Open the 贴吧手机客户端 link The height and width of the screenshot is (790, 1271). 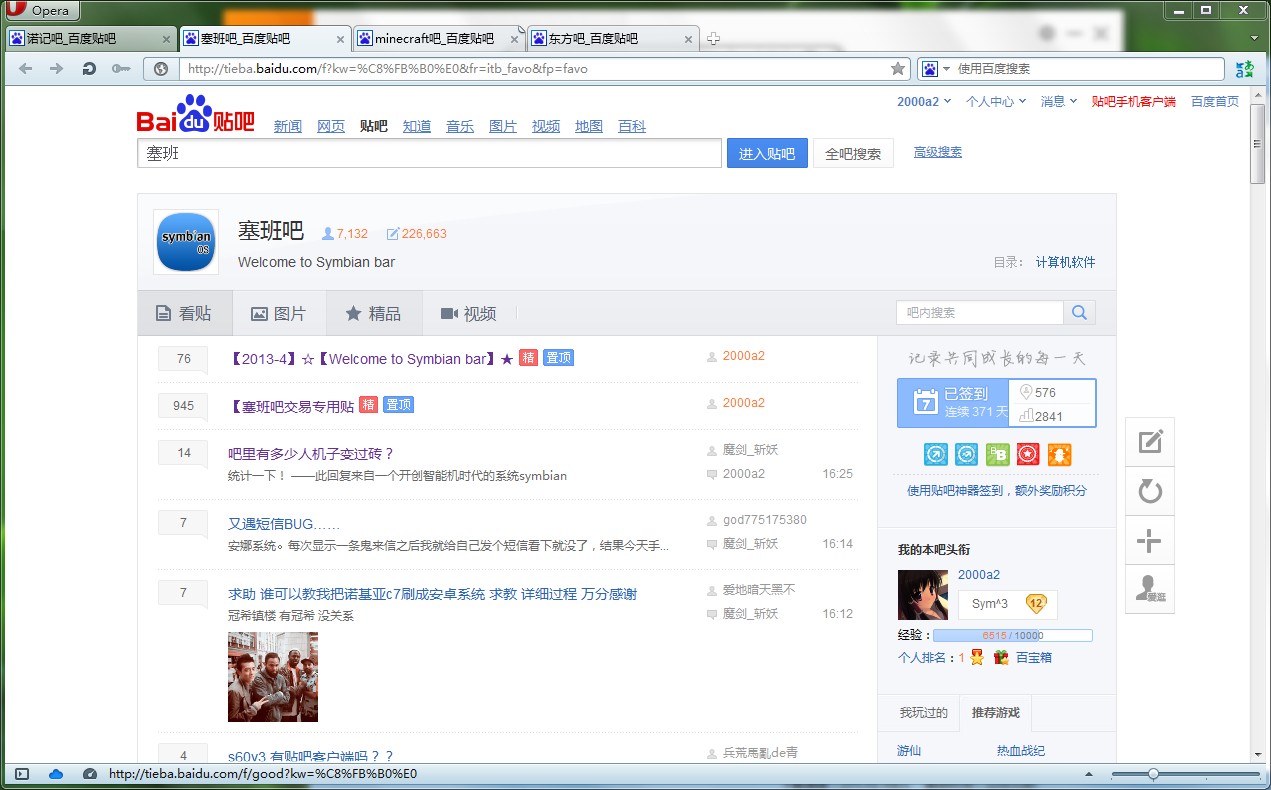[1133, 101]
